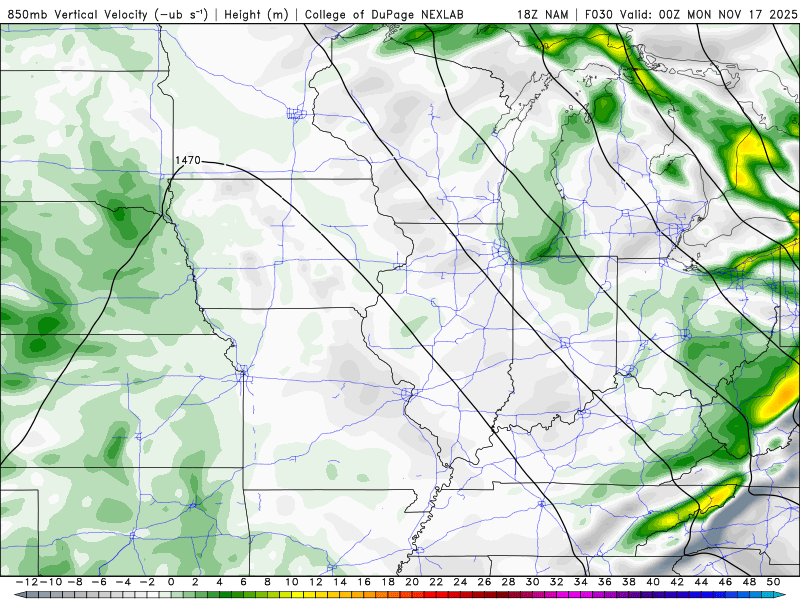Click the 36 value on the color scale

tap(605, 582)
